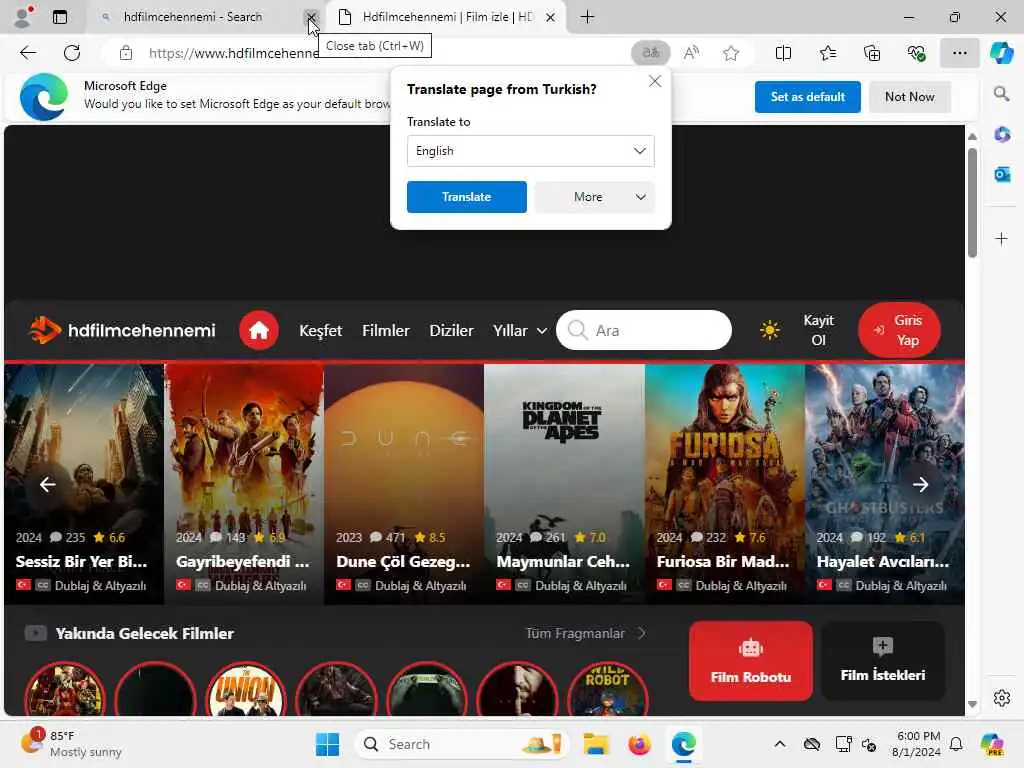
Task: Click the Ara search field
Action: tap(644, 330)
